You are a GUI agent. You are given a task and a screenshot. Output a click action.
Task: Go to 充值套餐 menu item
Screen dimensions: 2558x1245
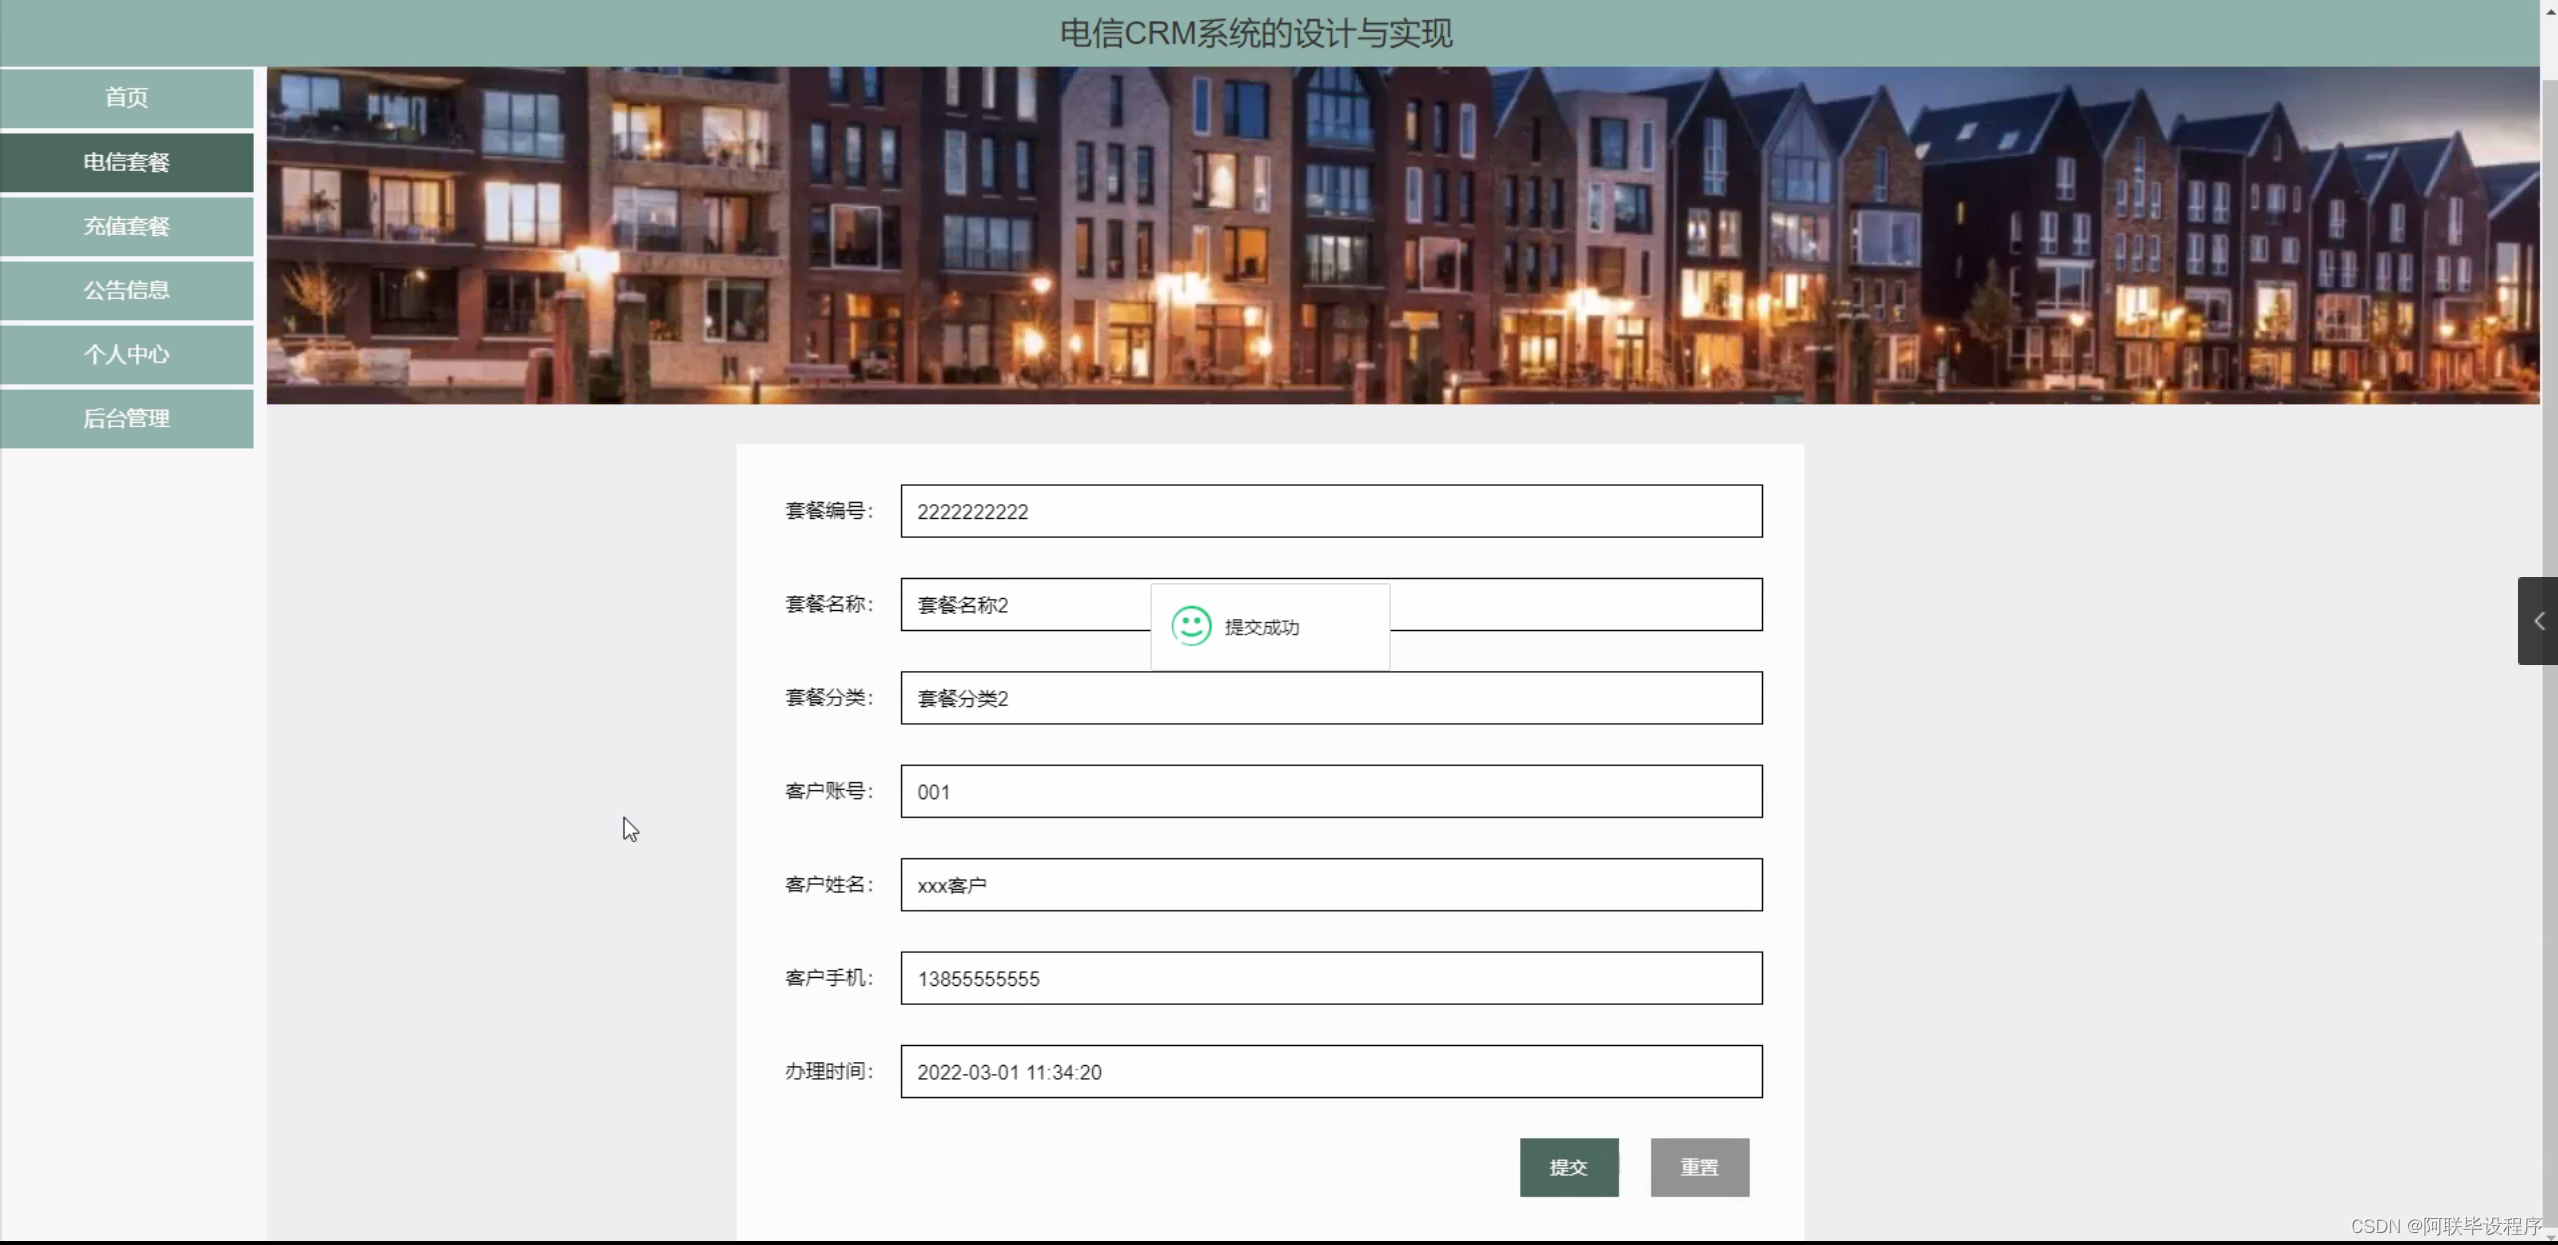(126, 226)
